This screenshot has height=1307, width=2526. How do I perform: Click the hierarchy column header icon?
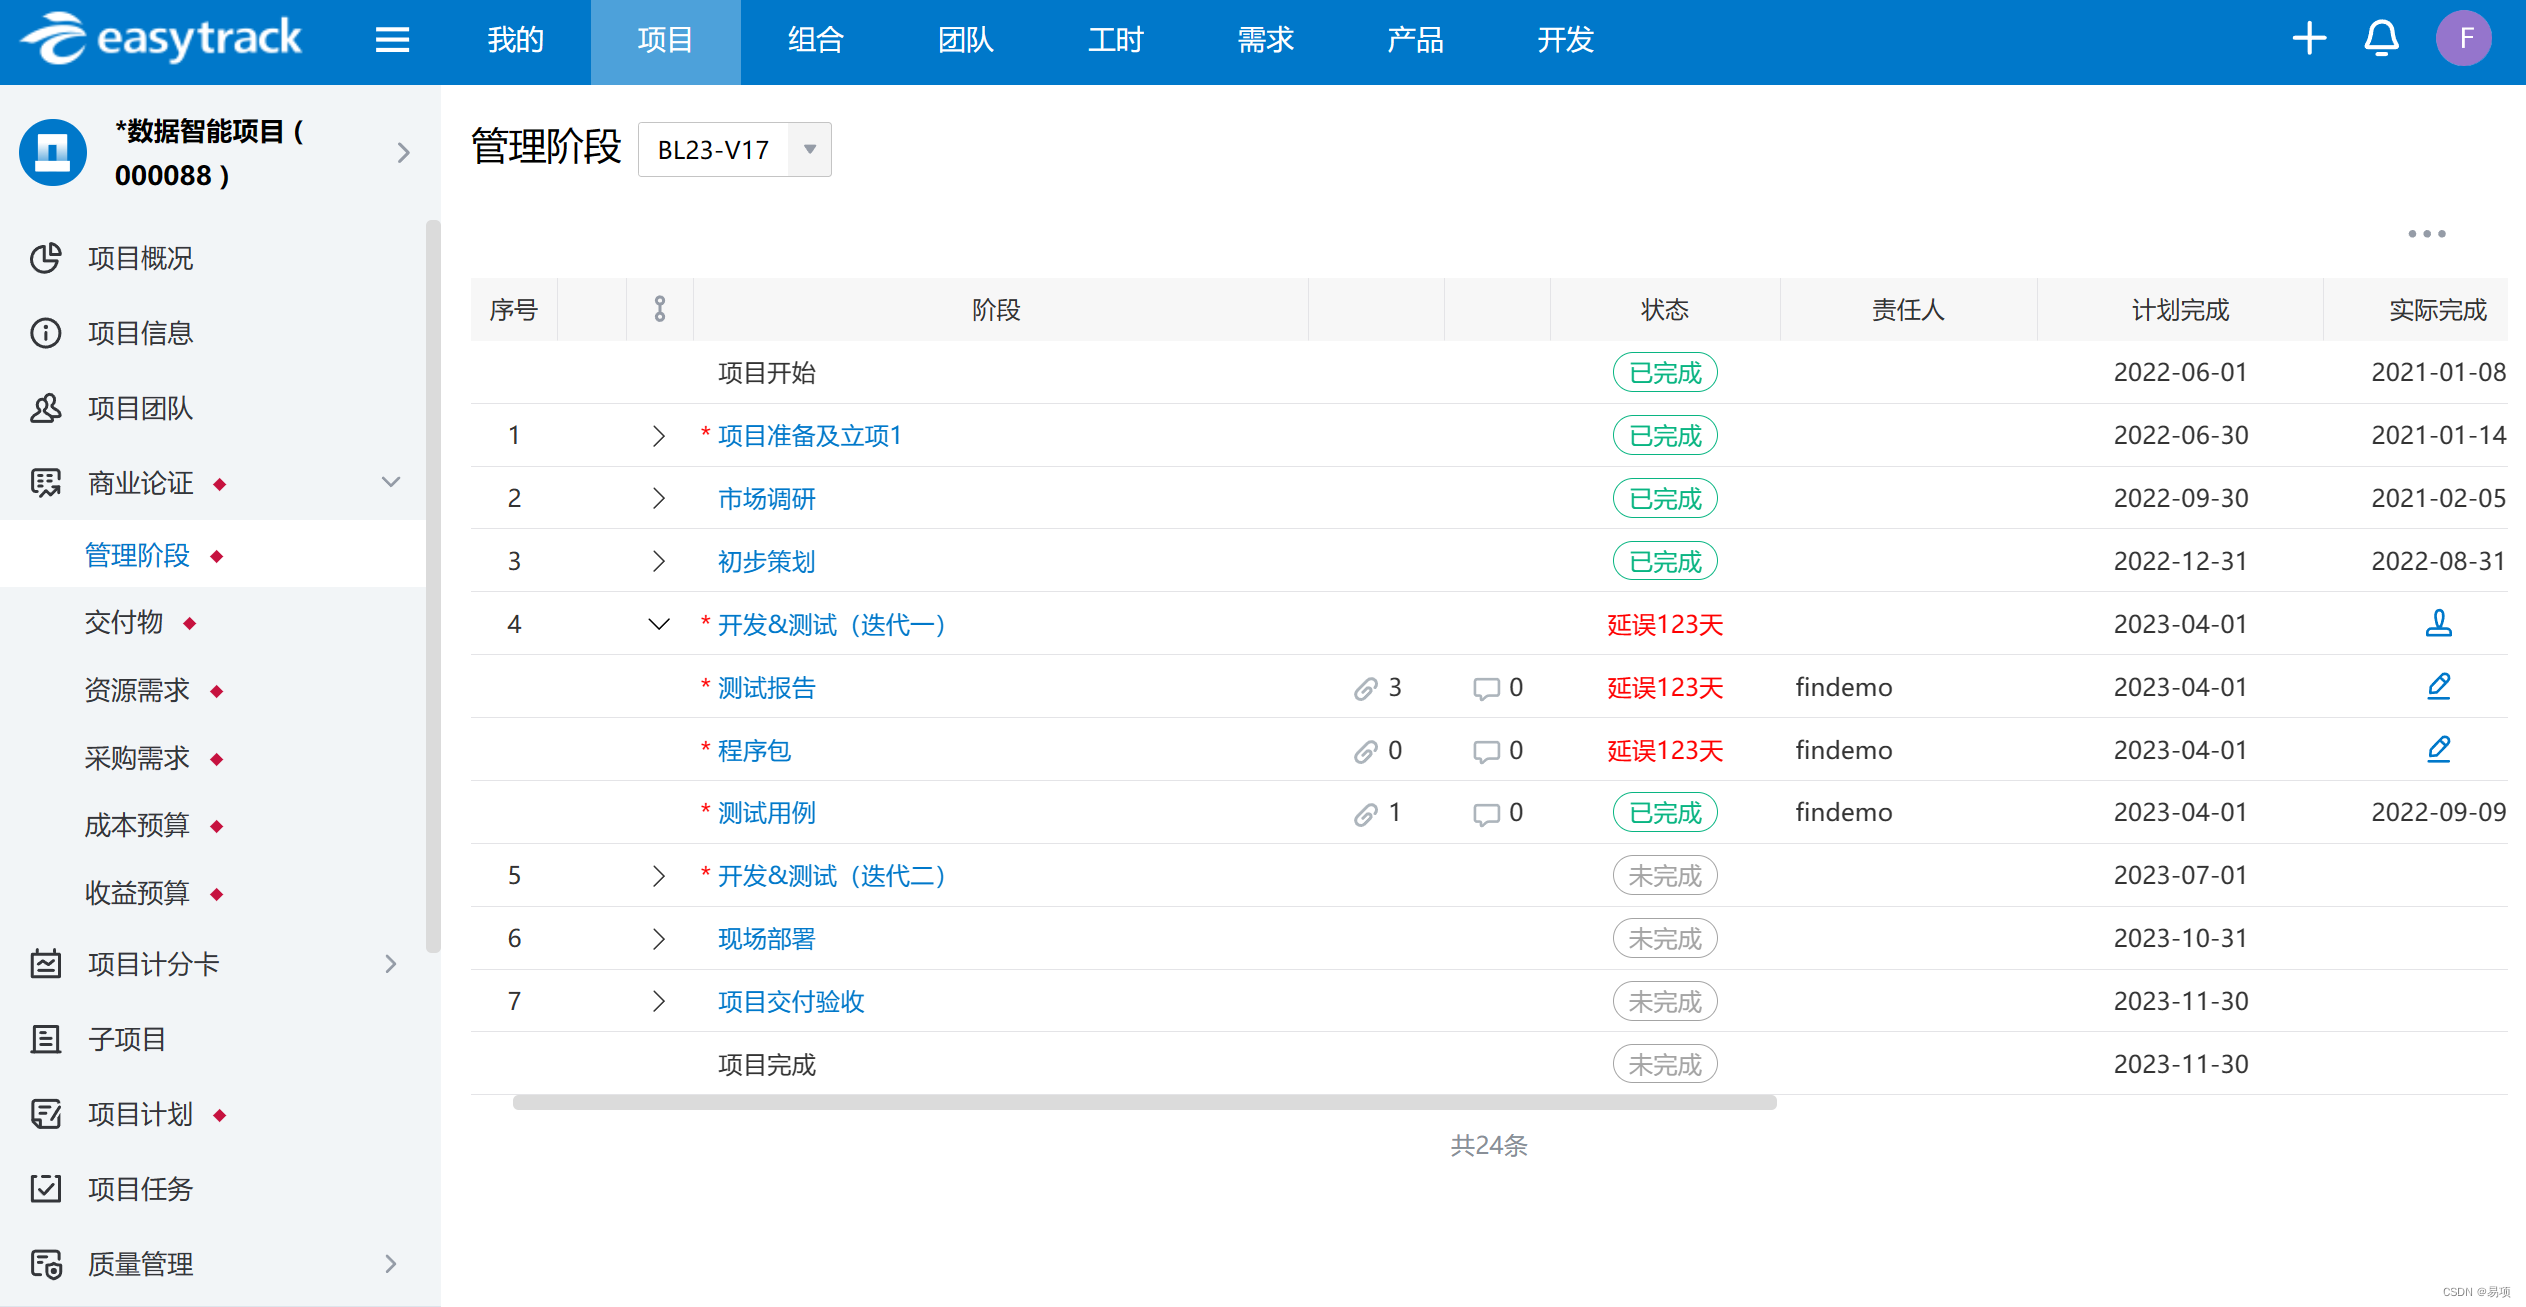click(659, 309)
